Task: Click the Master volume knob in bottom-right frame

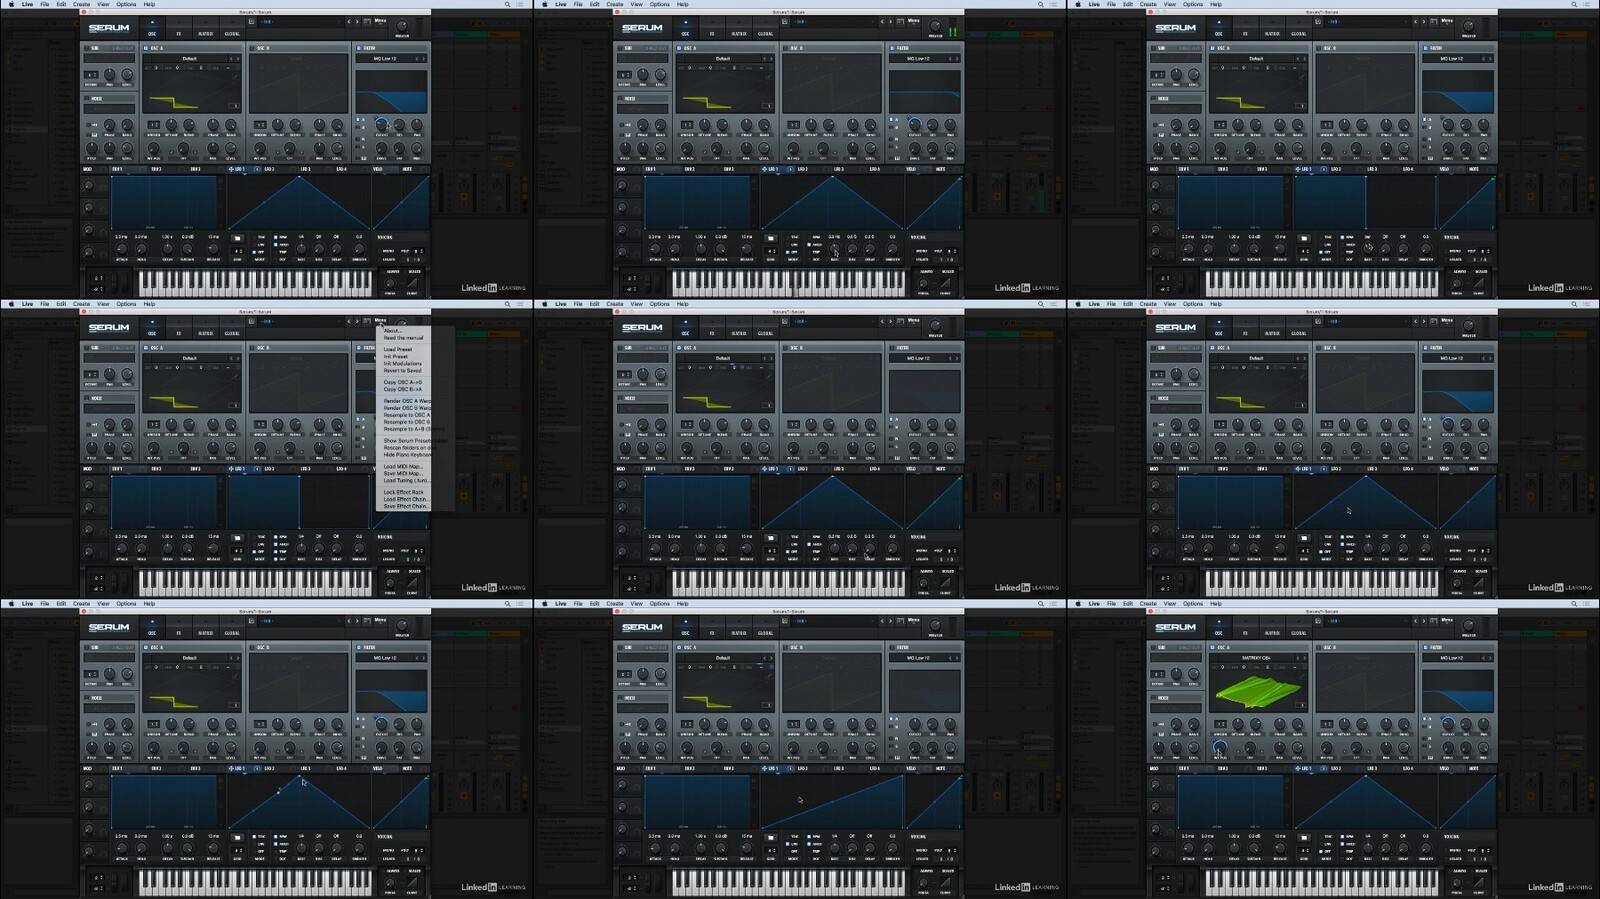Action: [1468, 625]
